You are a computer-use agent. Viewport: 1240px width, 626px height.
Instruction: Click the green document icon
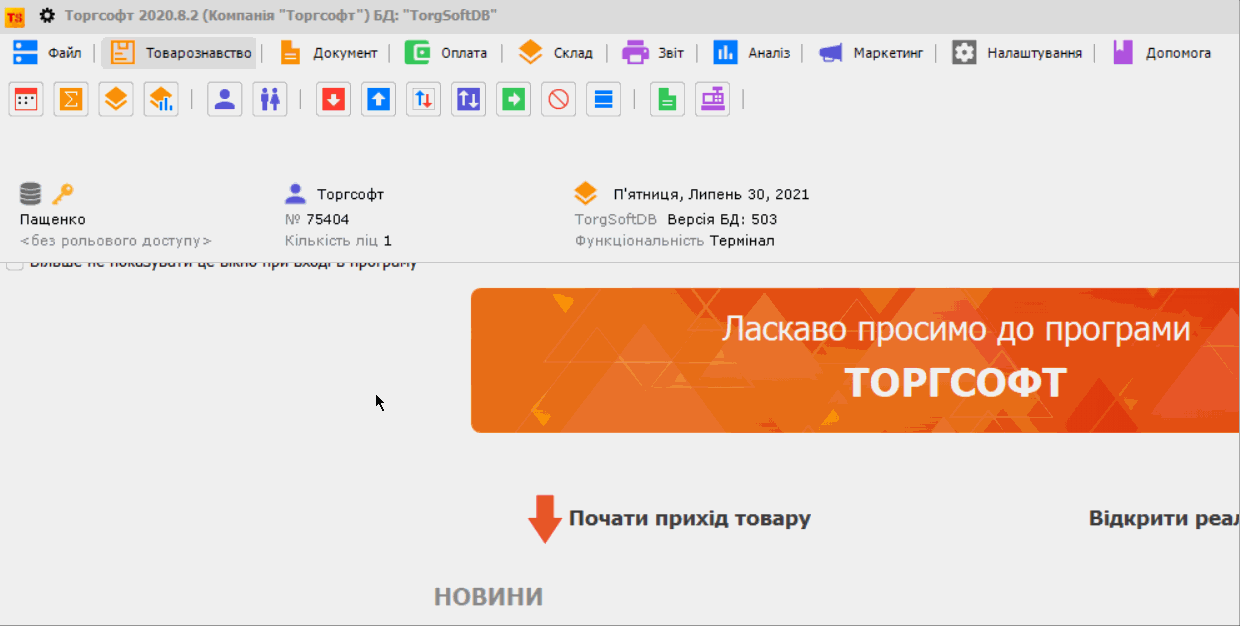pos(666,99)
